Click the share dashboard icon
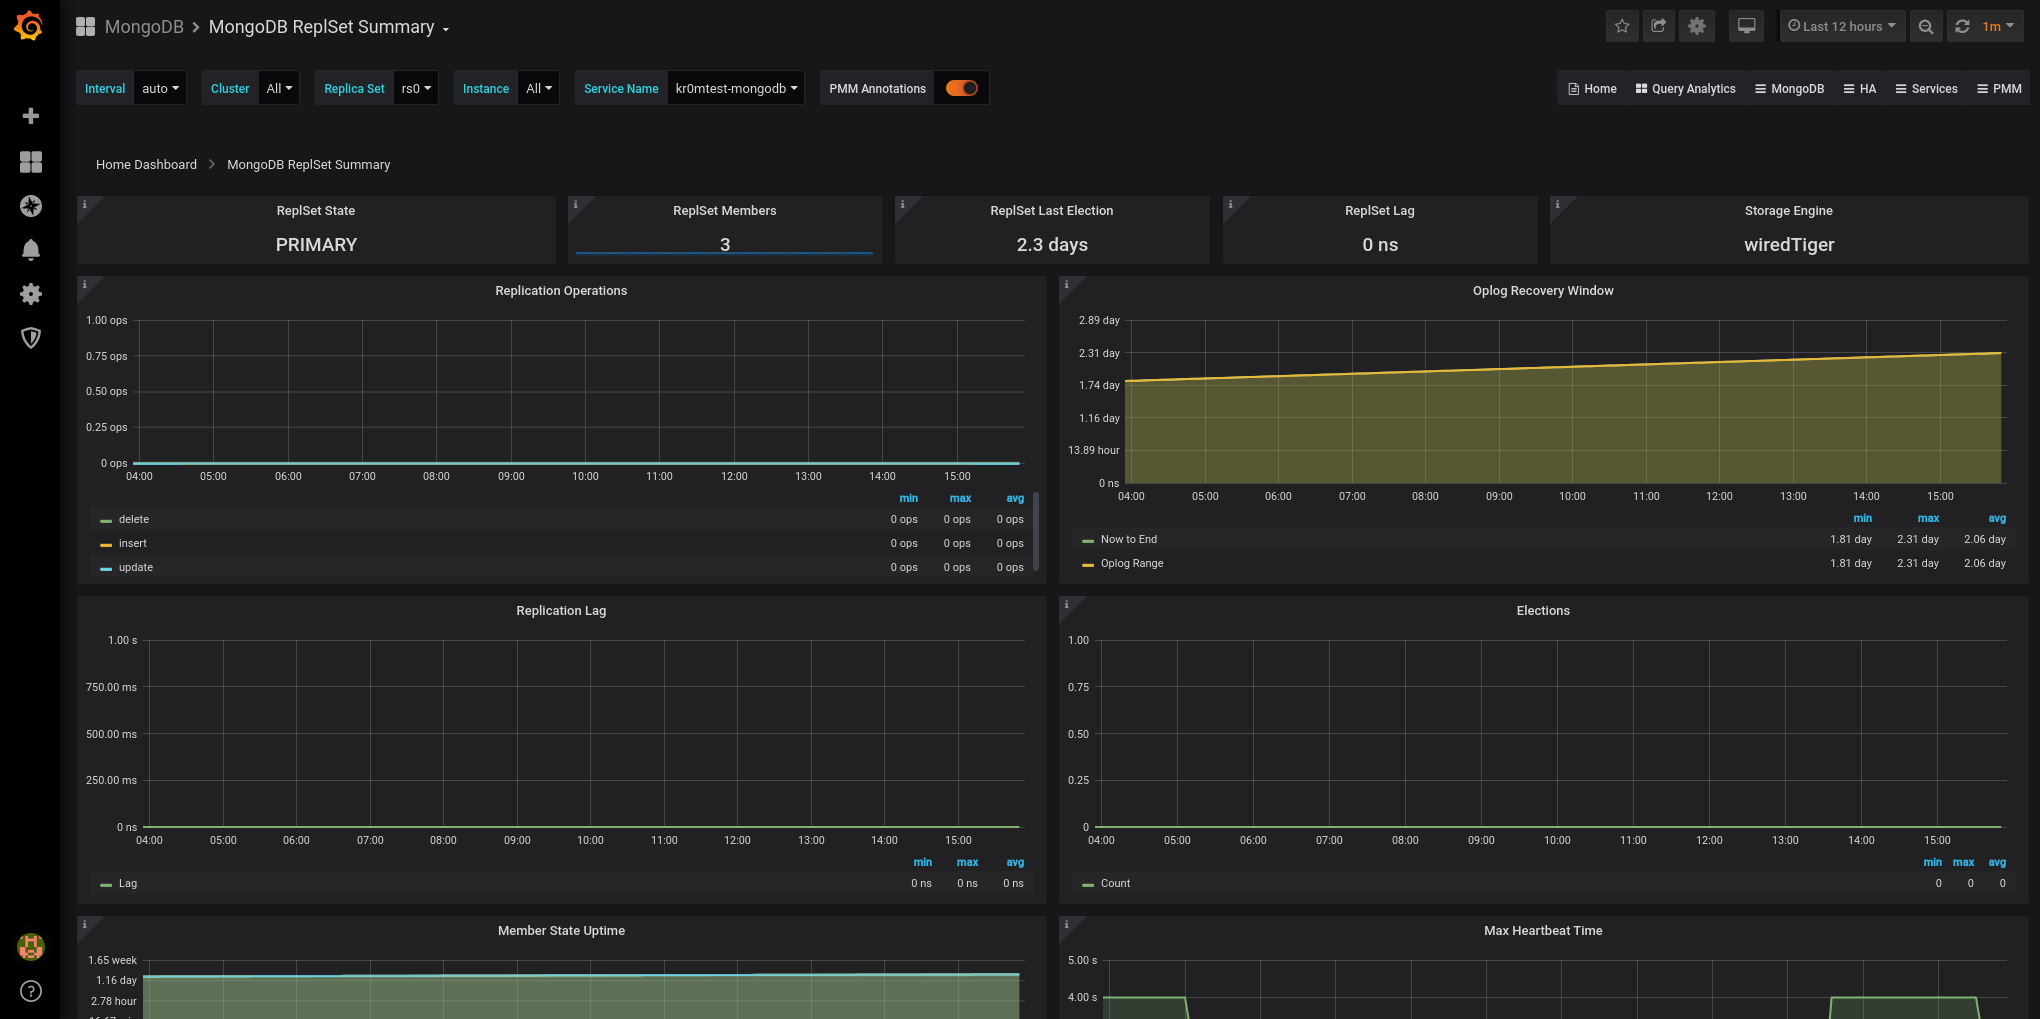 [1659, 27]
